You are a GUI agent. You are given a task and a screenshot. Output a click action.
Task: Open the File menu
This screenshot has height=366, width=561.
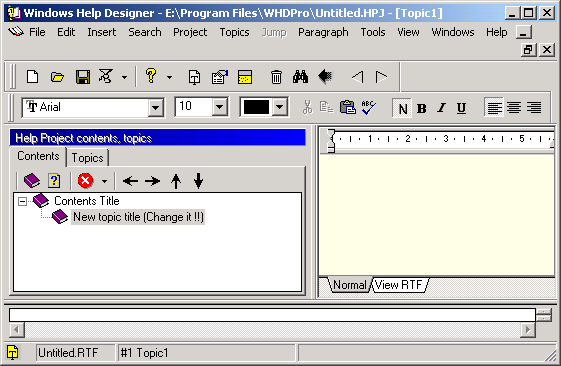(x=37, y=32)
